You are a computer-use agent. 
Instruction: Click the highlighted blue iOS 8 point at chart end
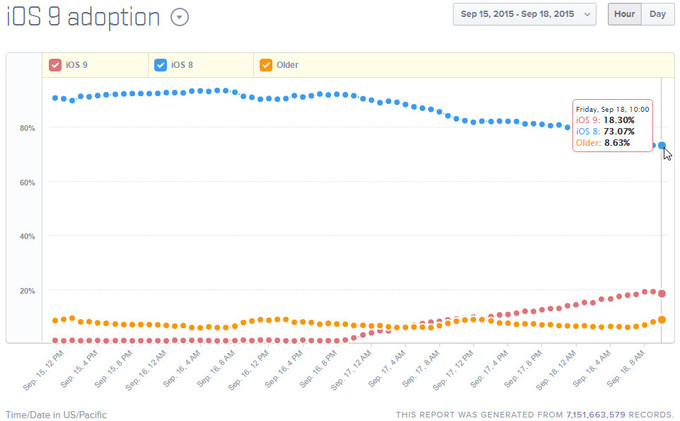point(662,145)
